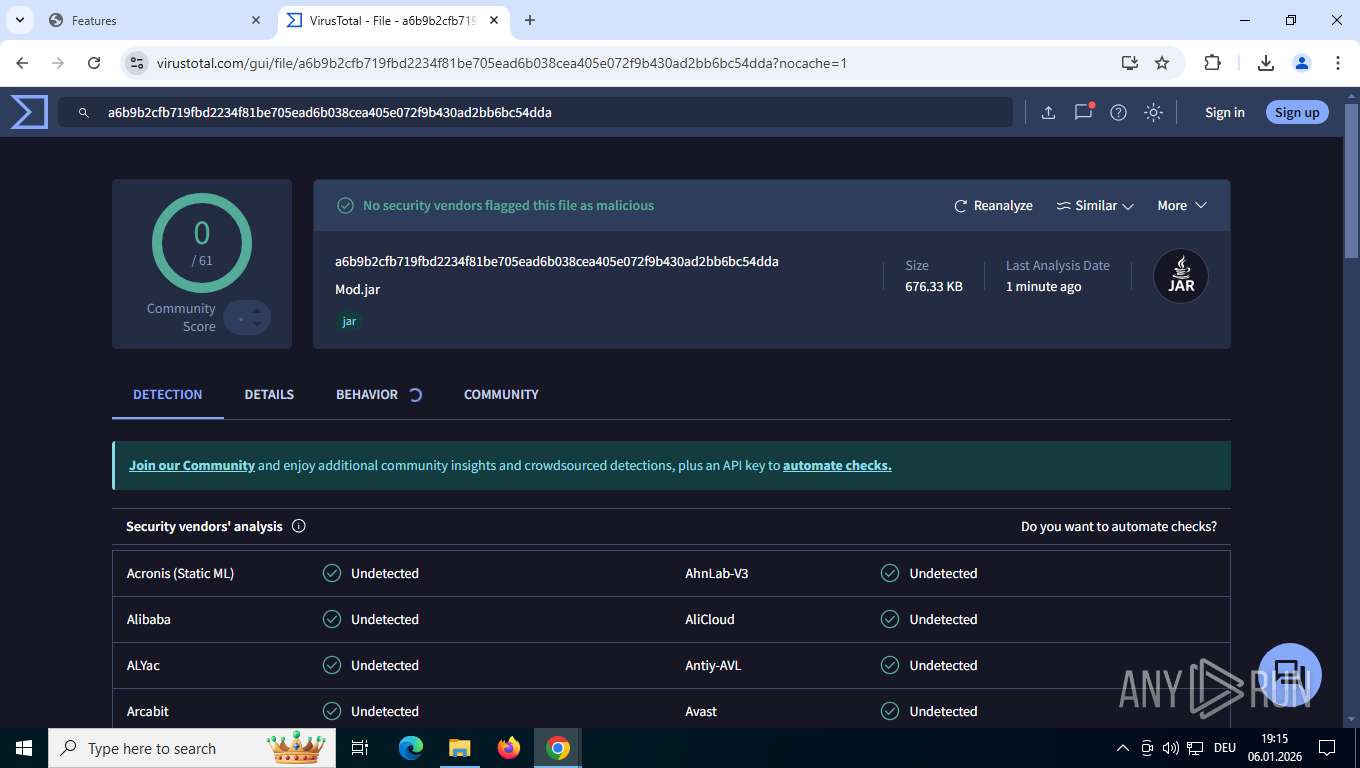Click the Reanalyze button
1360x768 pixels.
click(x=993, y=205)
